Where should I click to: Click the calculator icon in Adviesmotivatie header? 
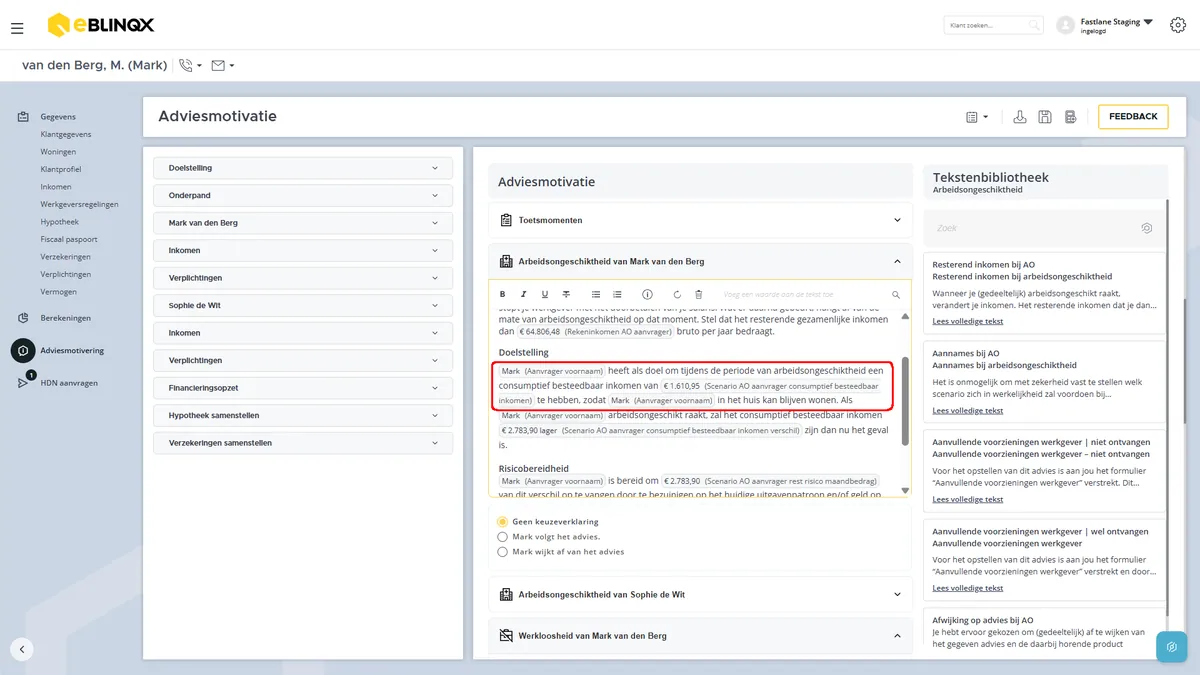[x=1070, y=117]
